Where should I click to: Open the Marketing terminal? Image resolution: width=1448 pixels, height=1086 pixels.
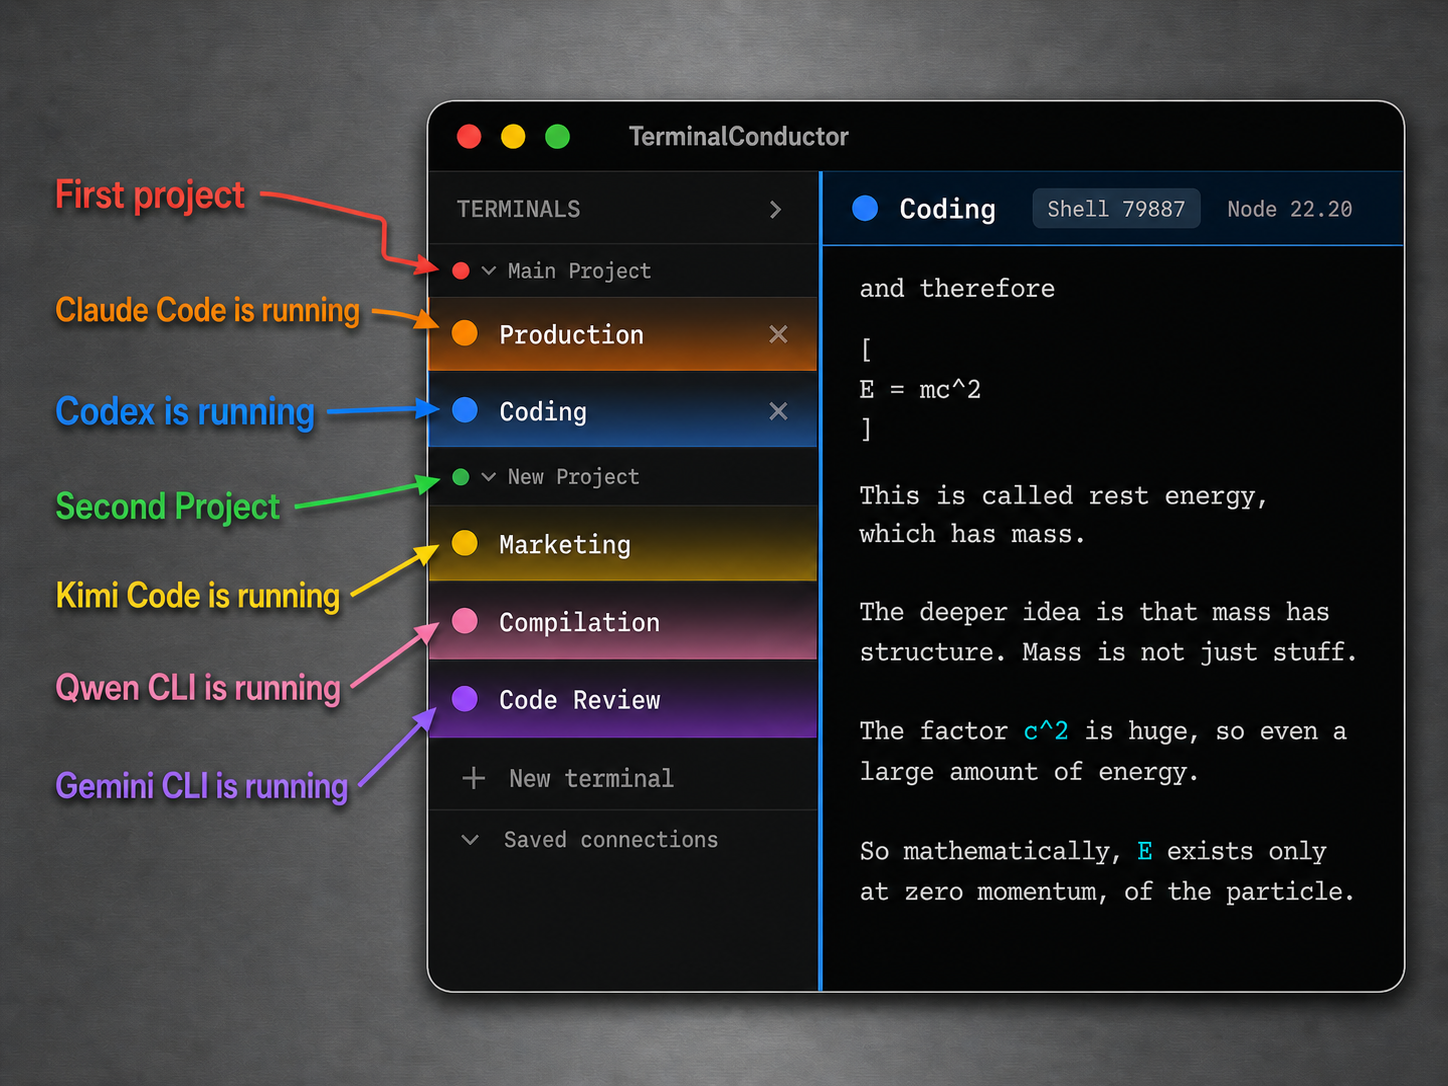[x=622, y=544]
